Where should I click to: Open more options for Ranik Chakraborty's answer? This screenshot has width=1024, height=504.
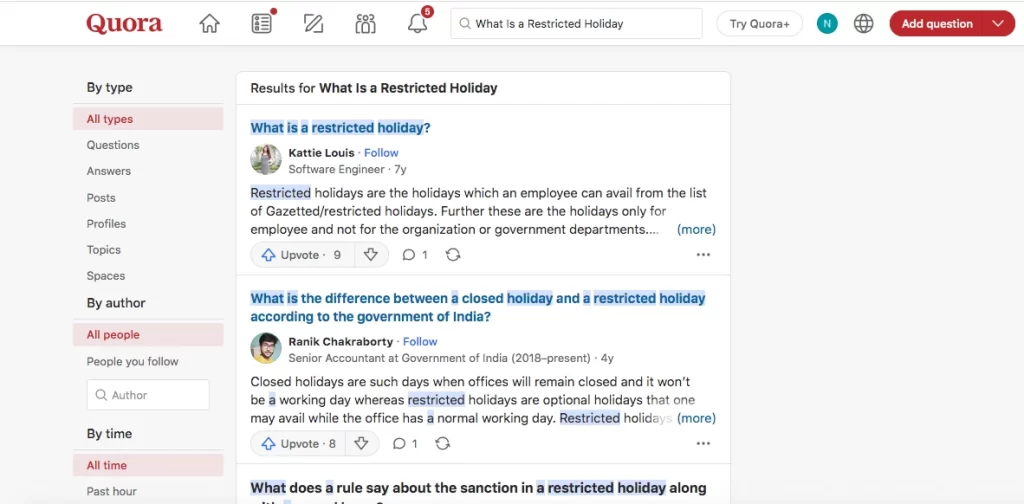click(703, 444)
